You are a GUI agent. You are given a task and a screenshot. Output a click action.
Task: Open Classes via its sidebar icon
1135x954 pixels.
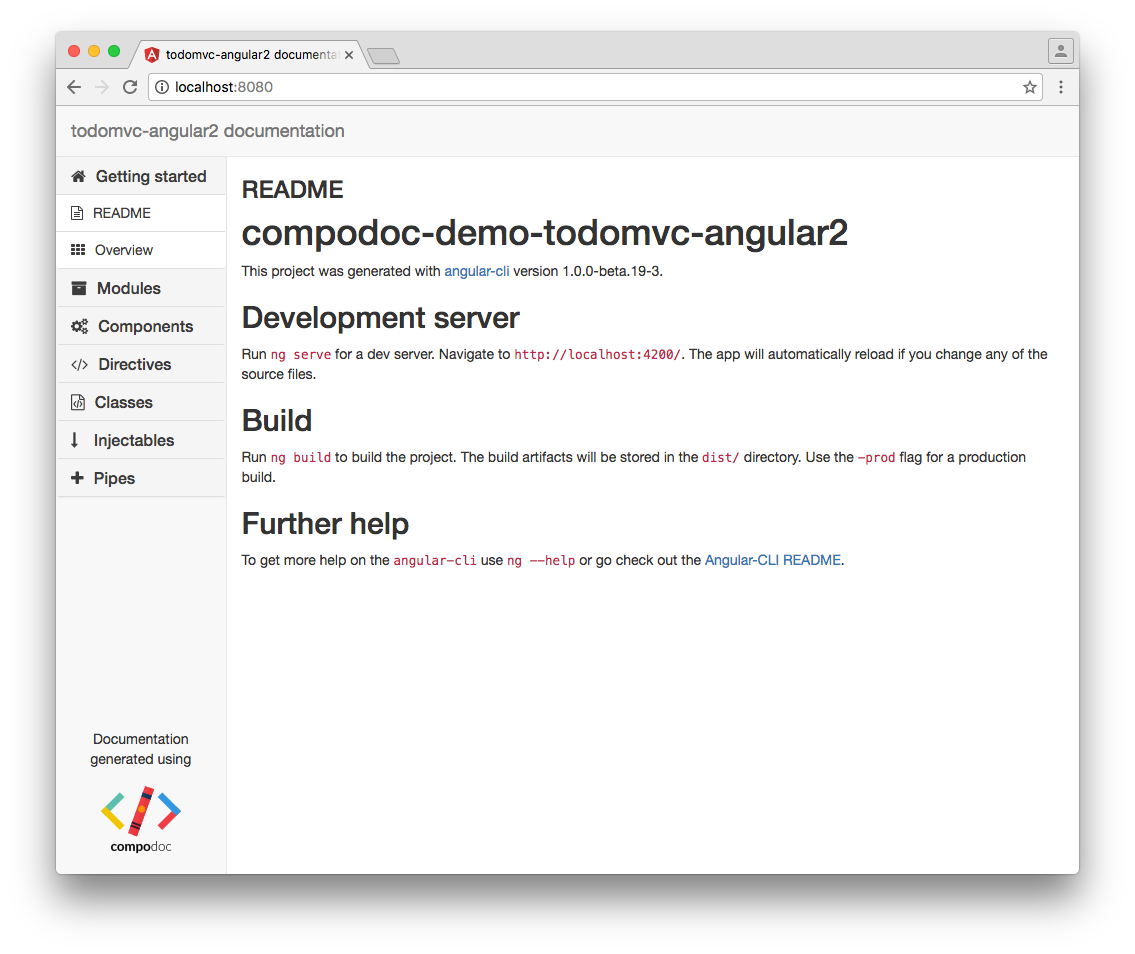coord(78,402)
